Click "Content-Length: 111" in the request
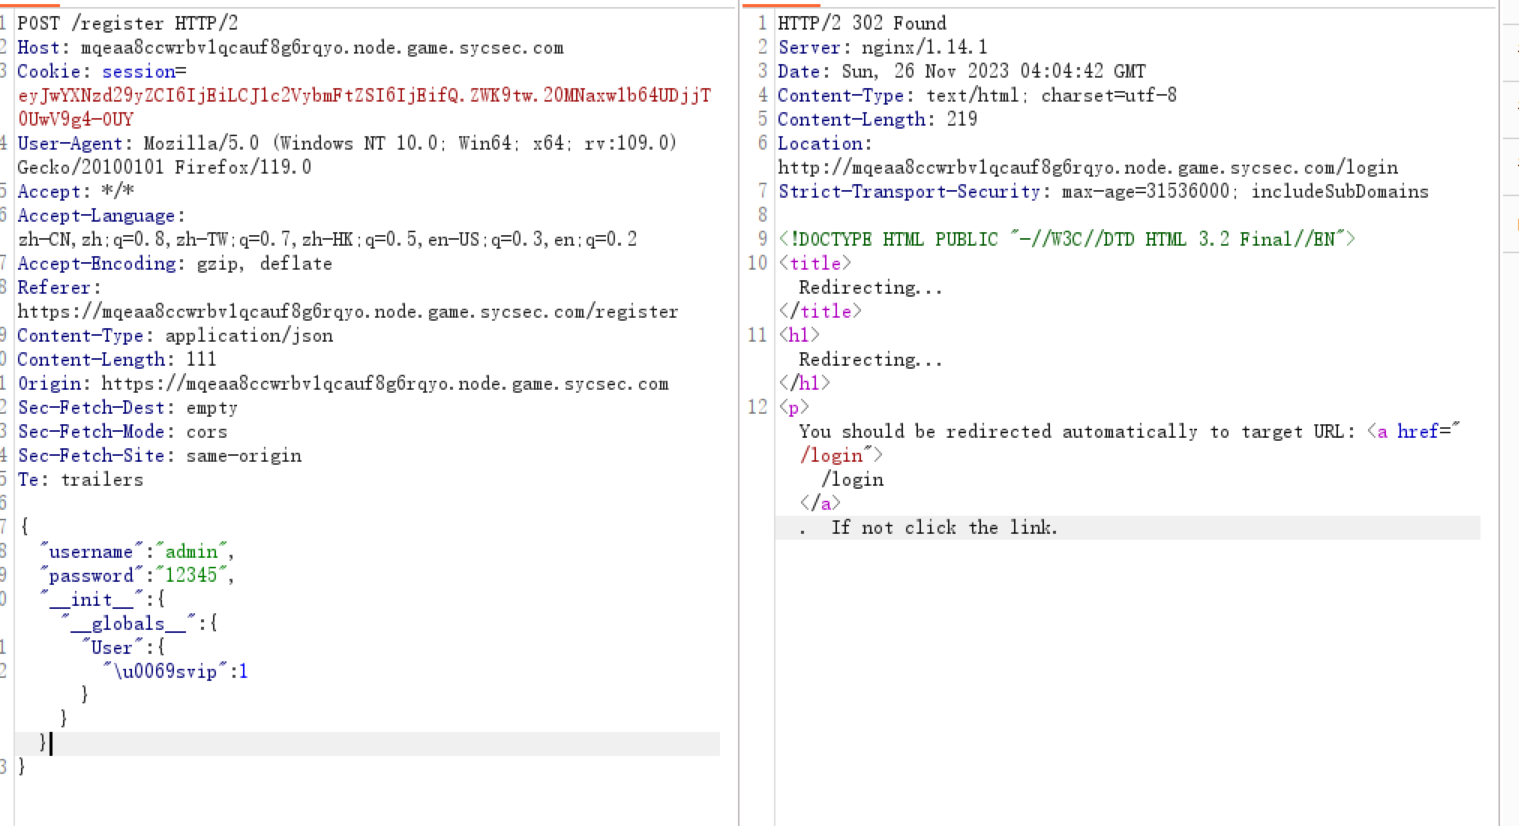Image resolution: width=1519 pixels, height=826 pixels. pos(116,359)
